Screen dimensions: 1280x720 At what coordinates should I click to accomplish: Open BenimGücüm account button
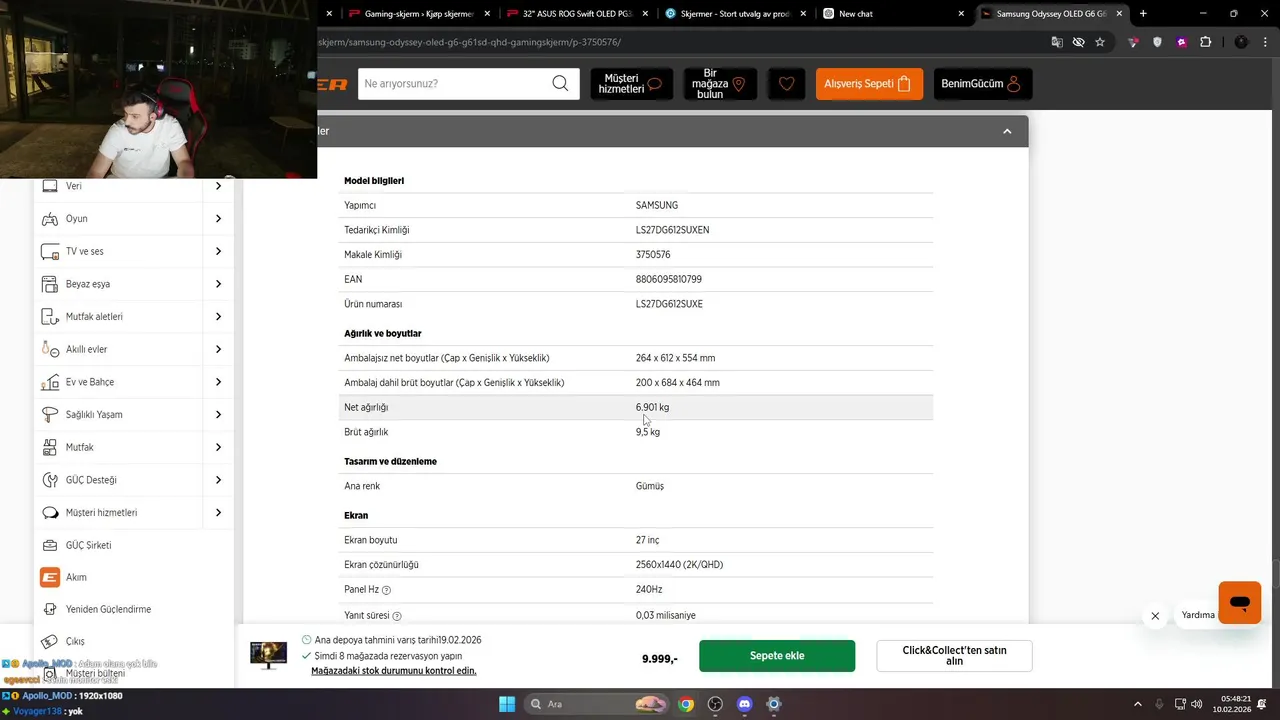(x=983, y=84)
